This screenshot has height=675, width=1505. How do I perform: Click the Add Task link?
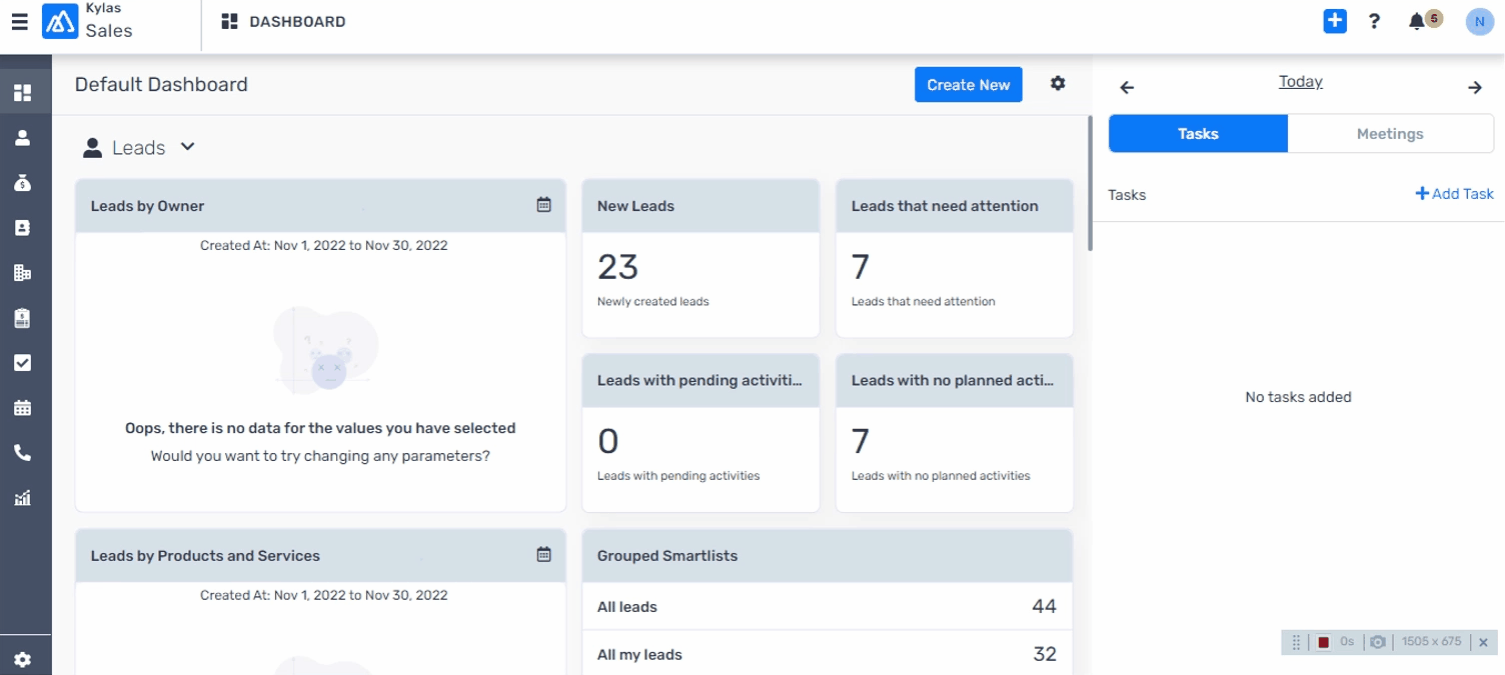click(x=1455, y=194)
